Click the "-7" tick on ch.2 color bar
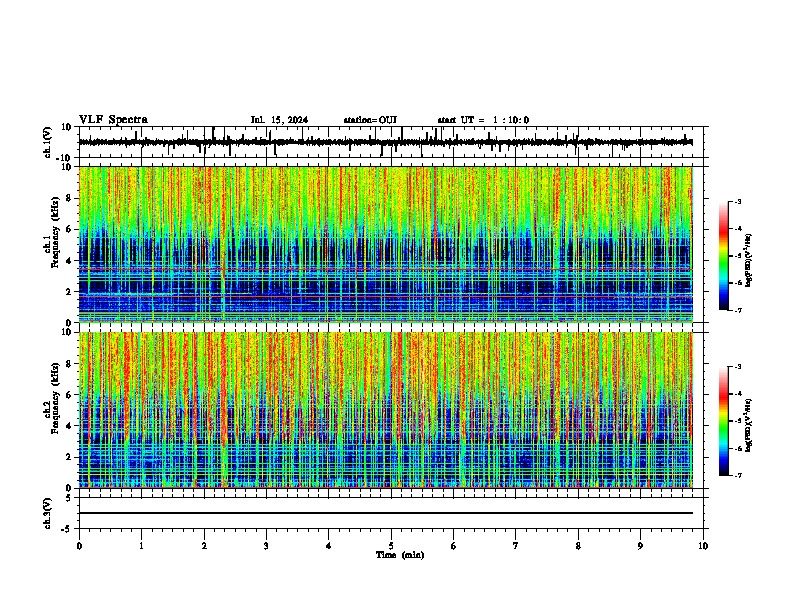 click(x=737, y=475)
